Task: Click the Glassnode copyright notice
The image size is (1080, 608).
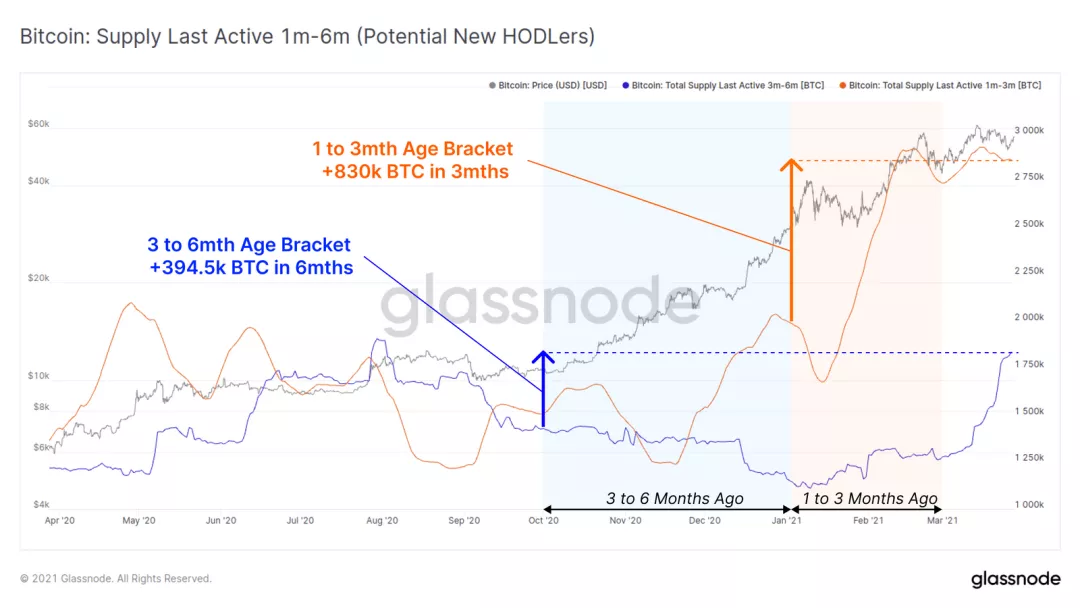Action: pos(116,578)
